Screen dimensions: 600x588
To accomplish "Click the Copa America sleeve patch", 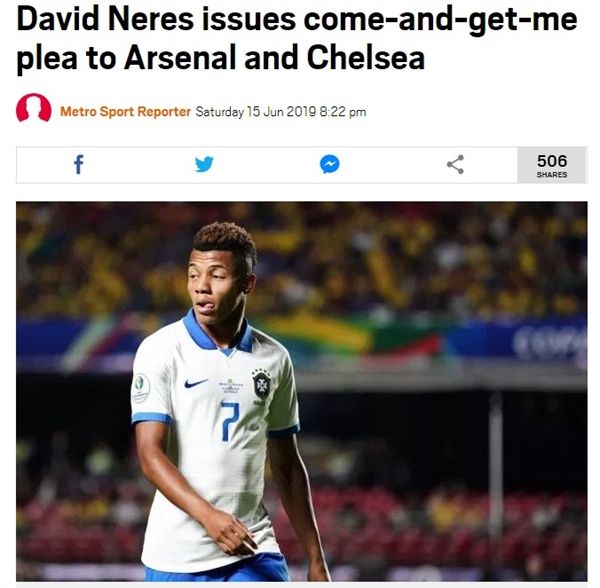I will tap(140, 388).
